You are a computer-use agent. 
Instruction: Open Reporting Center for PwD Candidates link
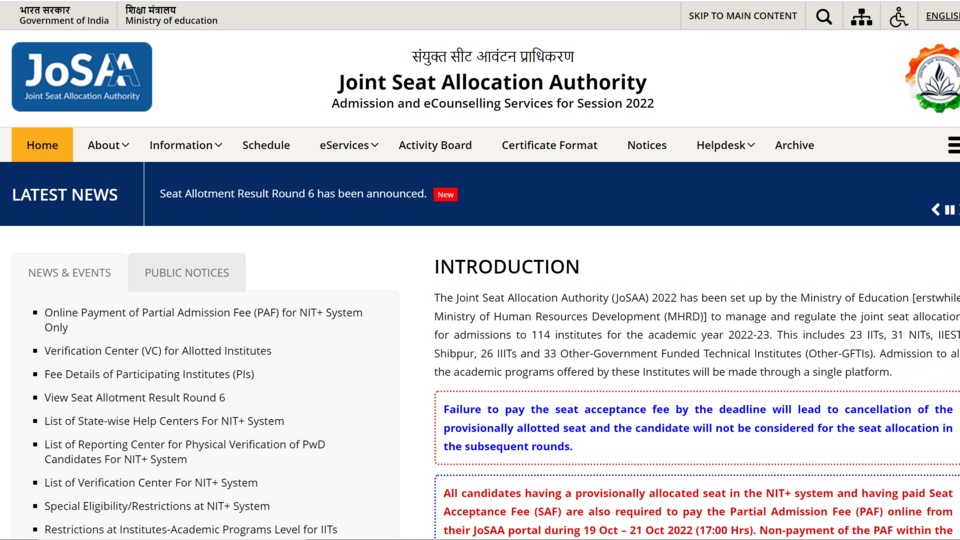(x=184, y=452)
